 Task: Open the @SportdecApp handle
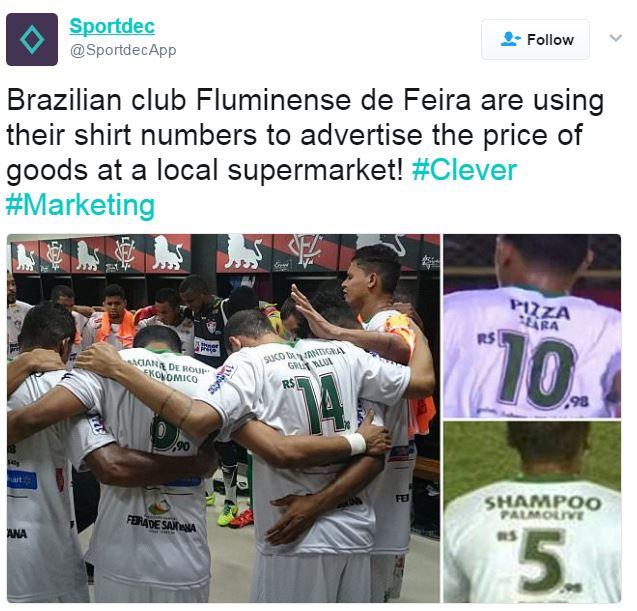(x=123, y=50)
